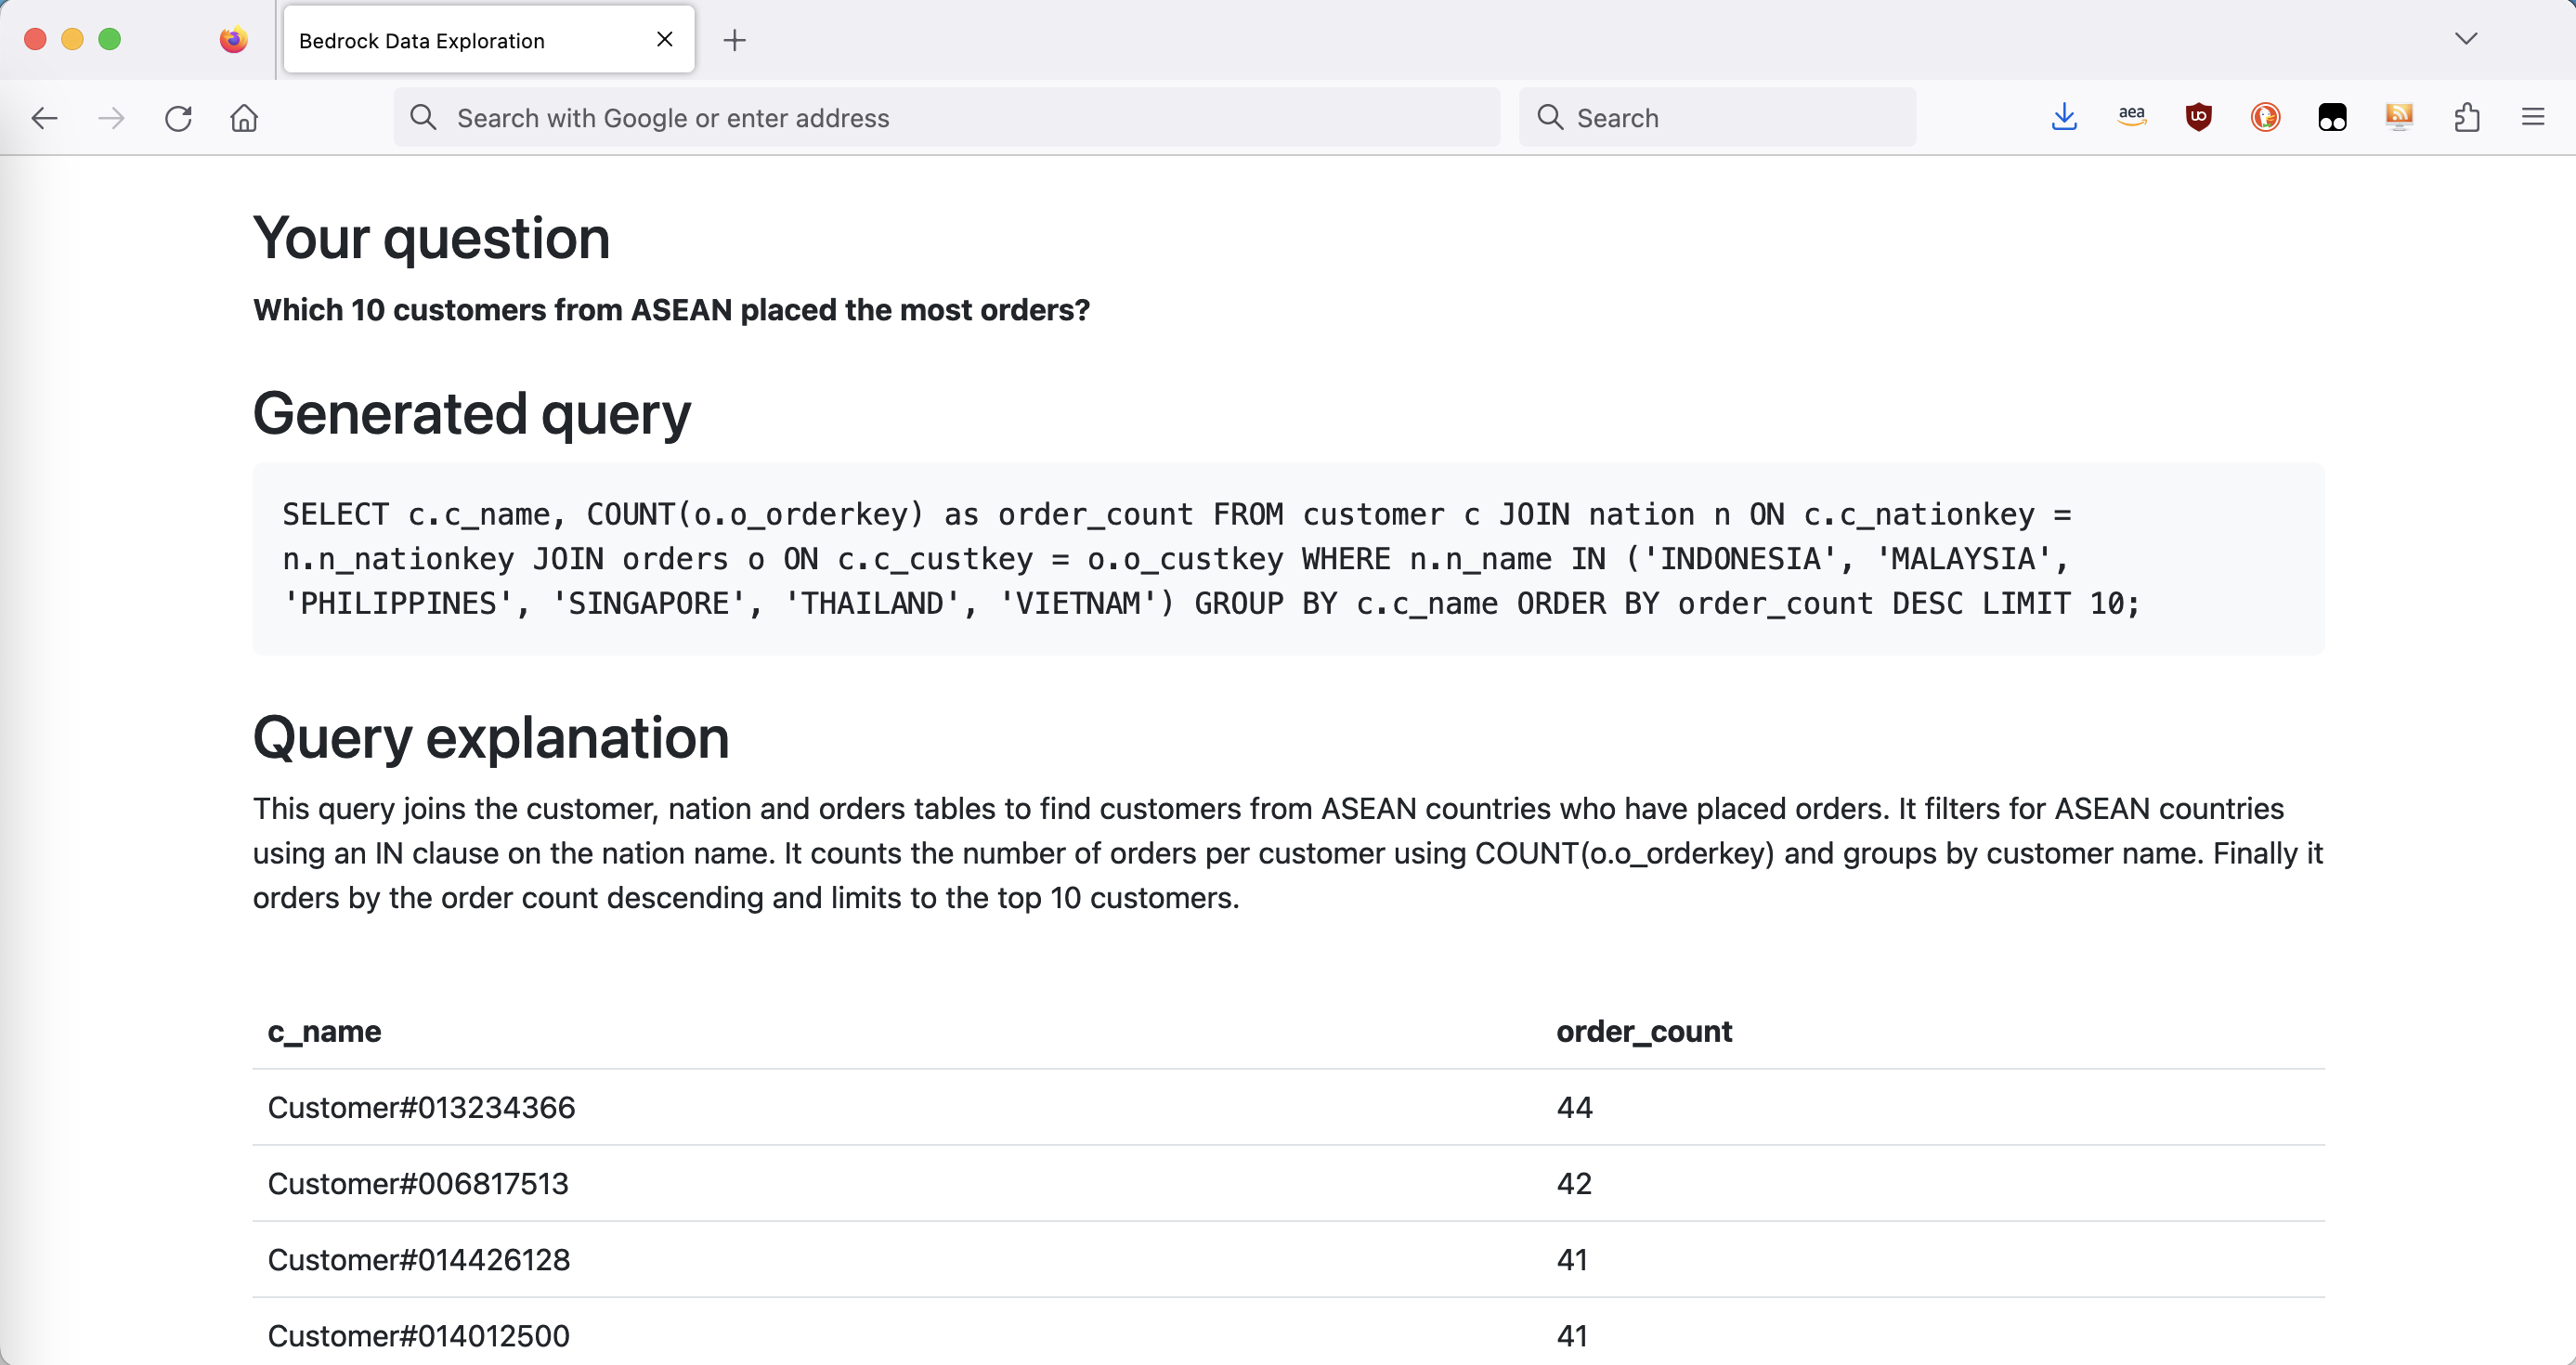The width and height of the screenshot is (2576, 1365).
Task: Click the browser back arrow
Action: (44, 118)
